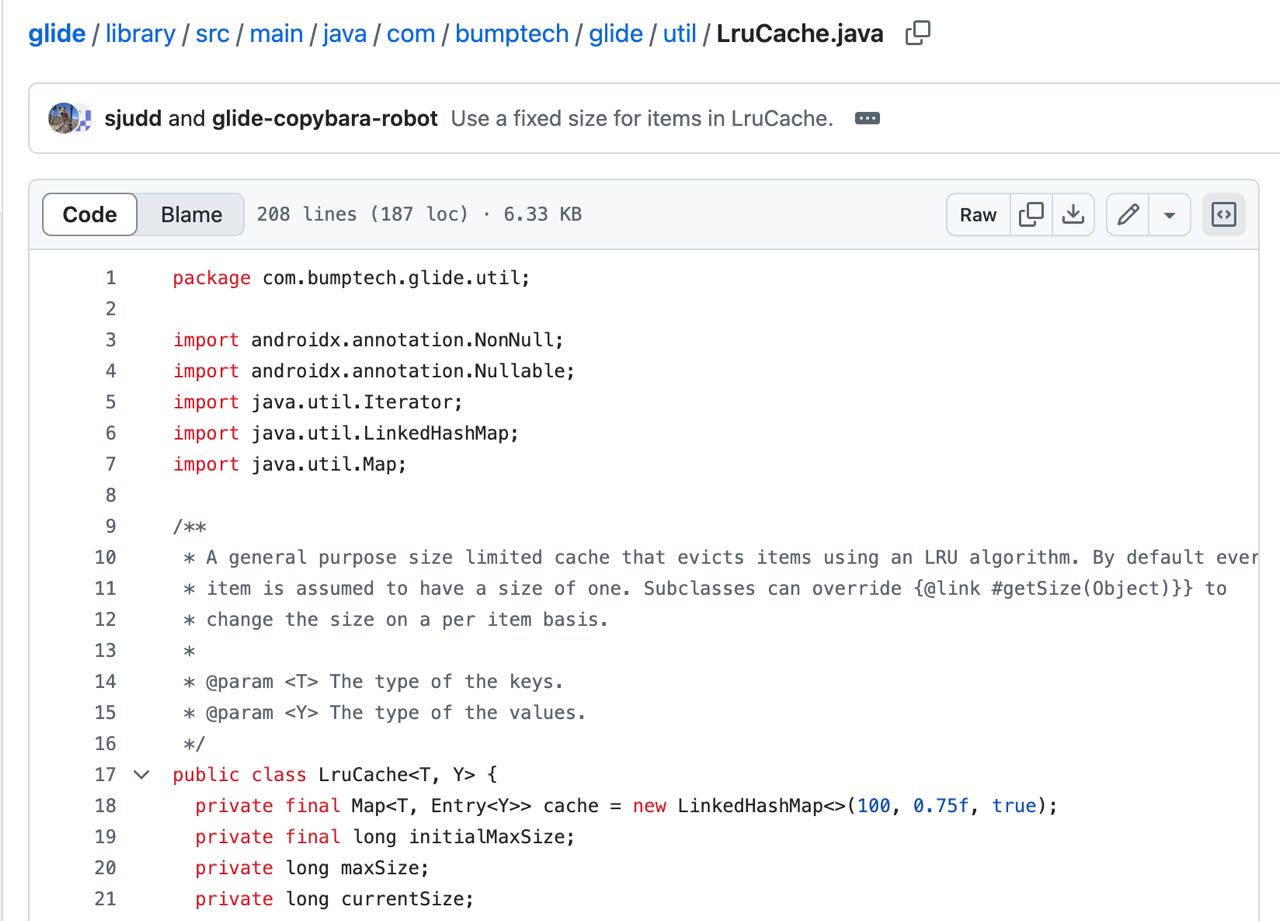Select line number 18

coord(104,805)
